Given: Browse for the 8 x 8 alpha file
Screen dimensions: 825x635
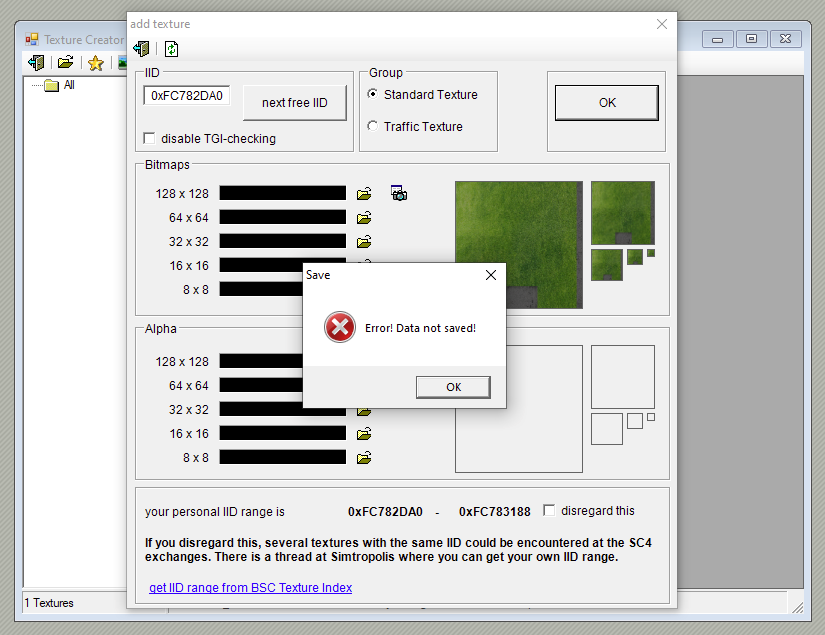Looking at the screenshot, I should pyautogui.click(x=364, y=458).
